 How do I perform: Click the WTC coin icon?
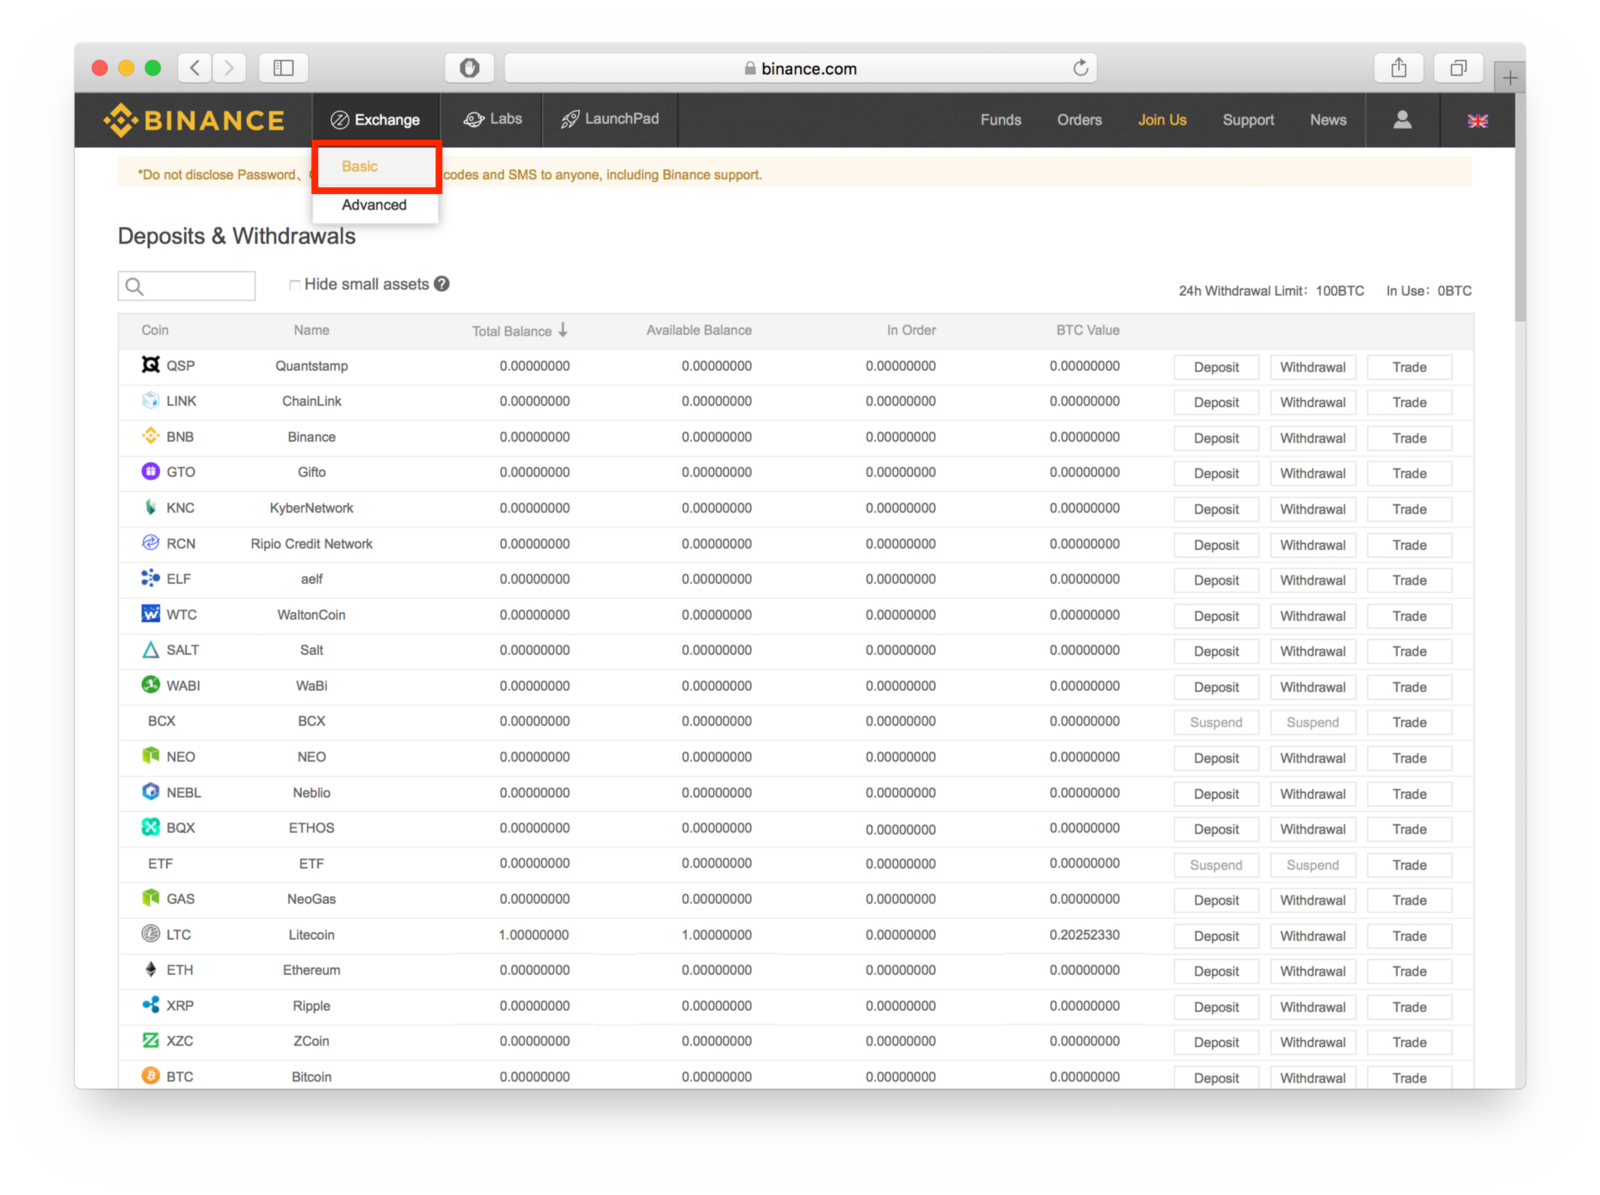pos(151,614)
